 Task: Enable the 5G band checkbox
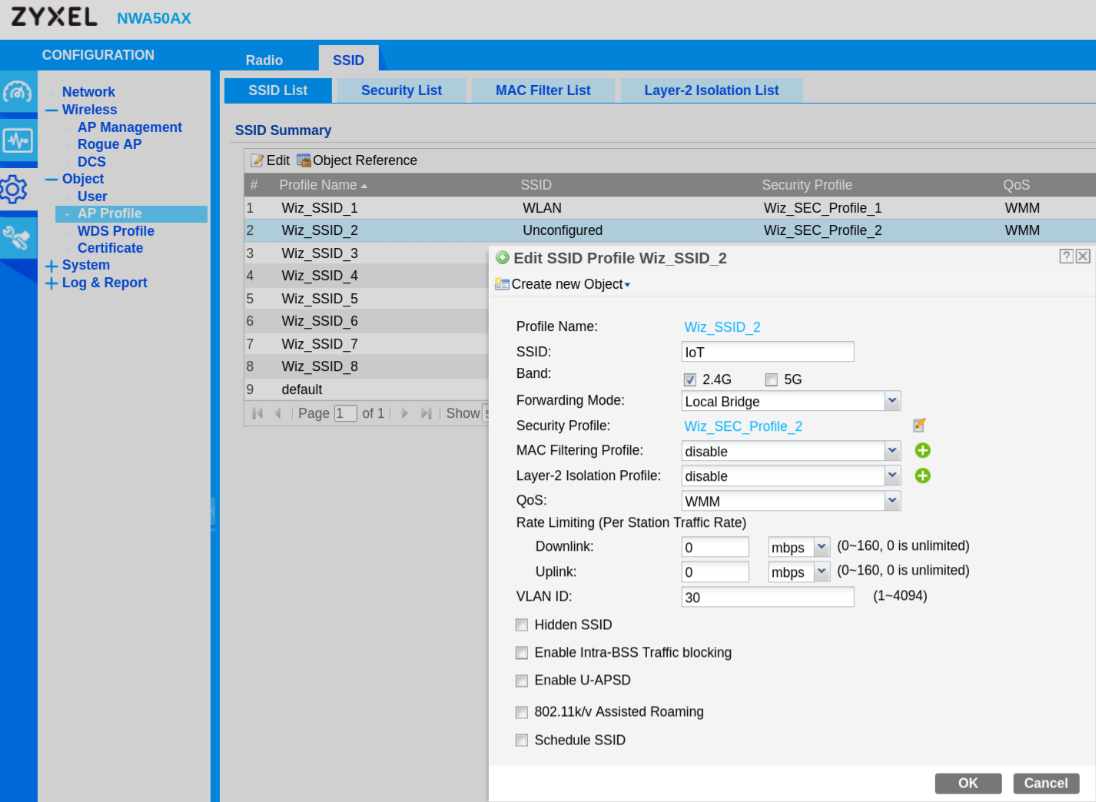click(771, 380)
